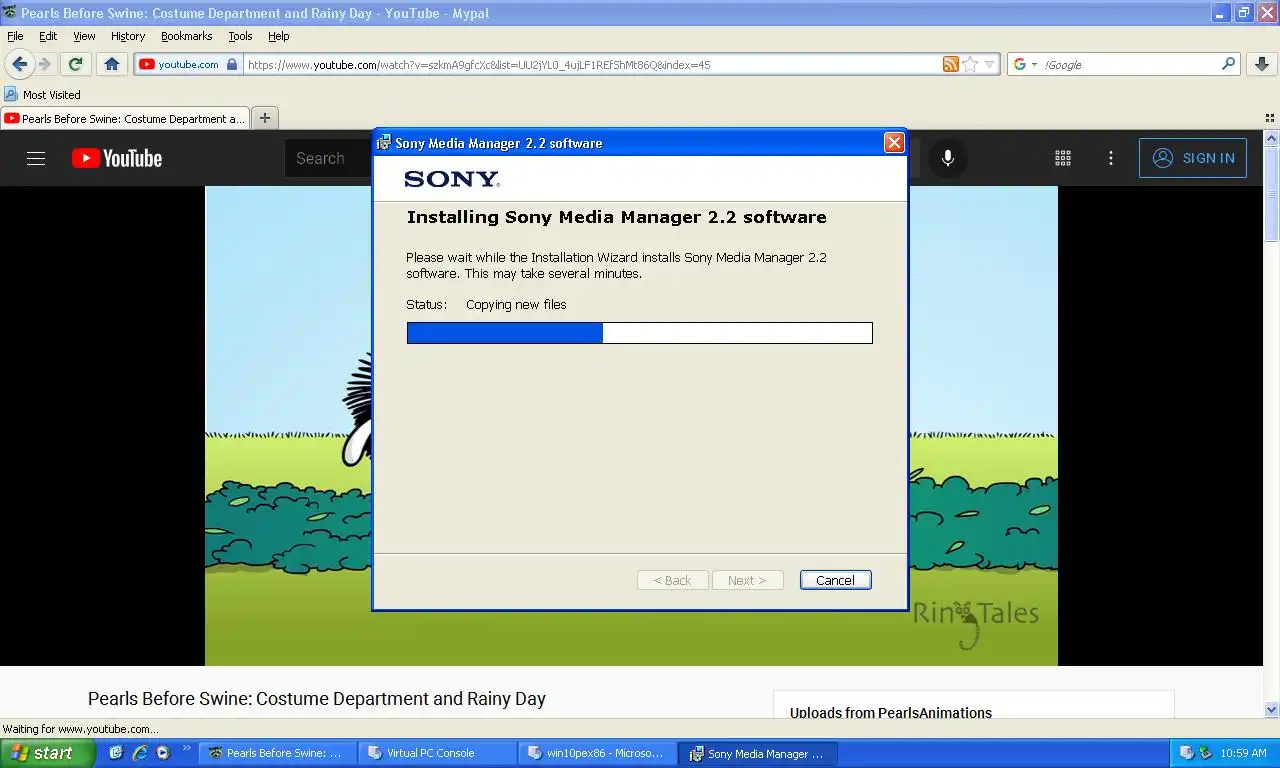Image resolution: width=1280 pixels, height=768 pixels.
Task: Reload the page with the refresh icon
Action: pyautogui.click(x=75, y=64)
